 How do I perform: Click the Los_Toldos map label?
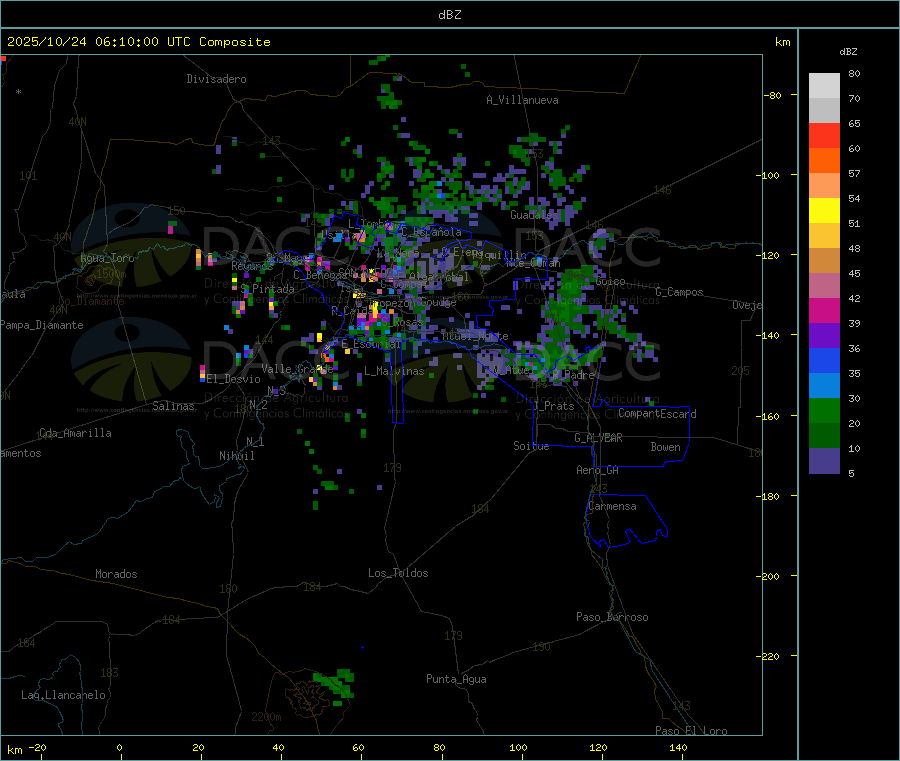tap(398, 573)
